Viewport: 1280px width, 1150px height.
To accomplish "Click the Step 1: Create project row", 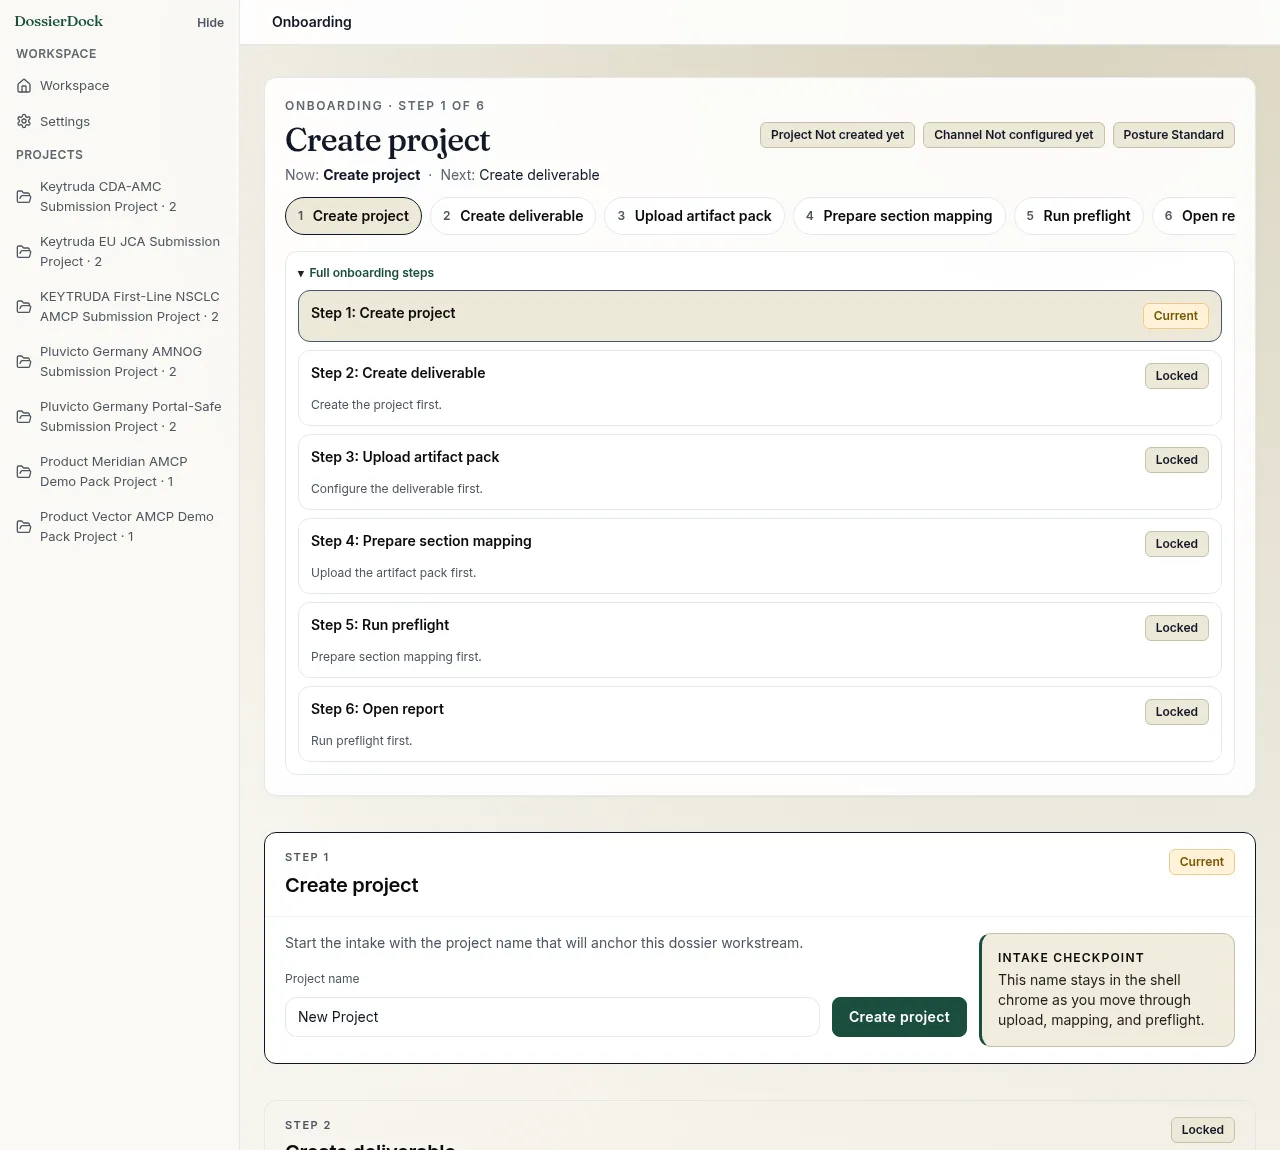I will (760, 316).
